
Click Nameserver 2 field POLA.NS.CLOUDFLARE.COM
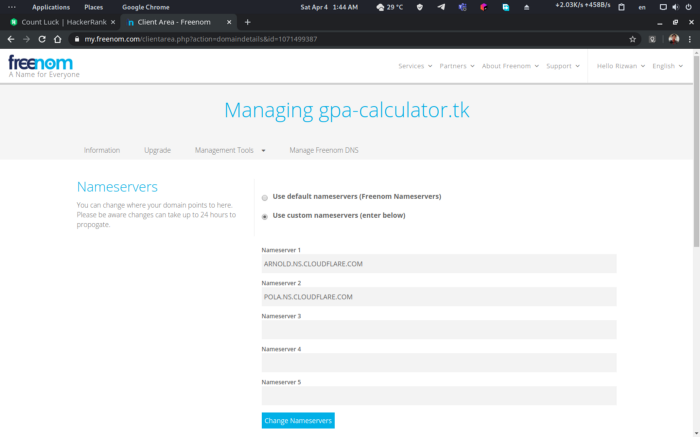(x=439, y=297)
